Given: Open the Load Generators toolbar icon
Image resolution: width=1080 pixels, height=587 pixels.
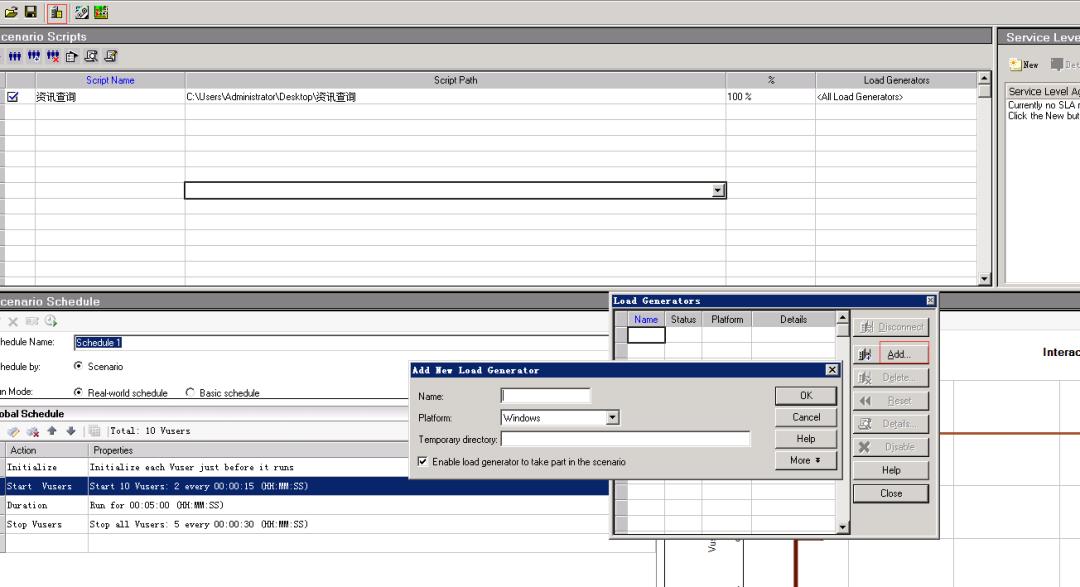Looking at the screenshot, I should pos(57,12).
